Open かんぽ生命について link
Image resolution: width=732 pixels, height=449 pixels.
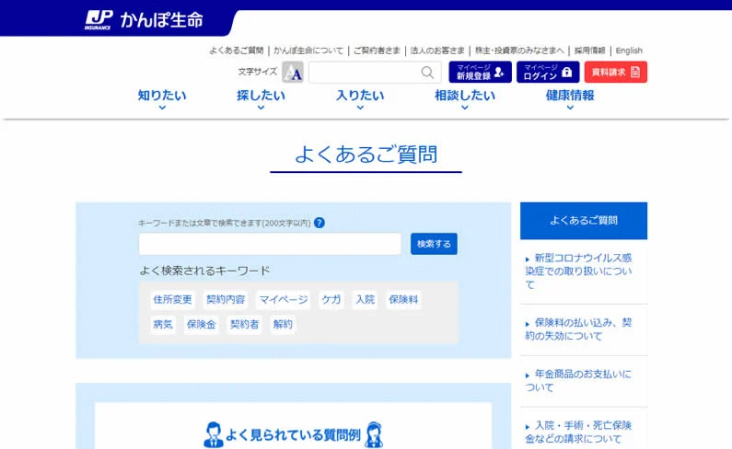[308, 50]
